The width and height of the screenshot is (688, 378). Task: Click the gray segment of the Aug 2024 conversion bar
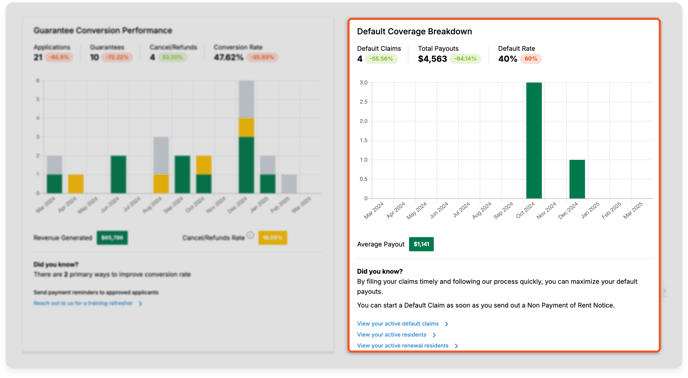tap(161, 156)
